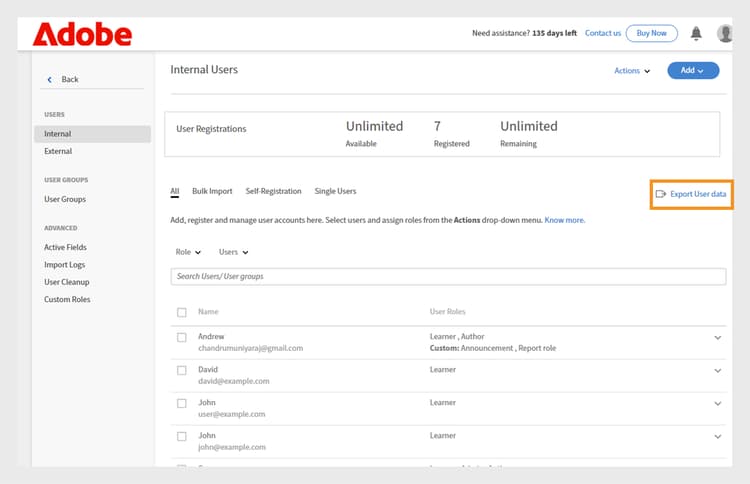The width and height of the screenshot is (750, 484).
Task: Select the checkbox for Andrew
Action: (182, 337)
